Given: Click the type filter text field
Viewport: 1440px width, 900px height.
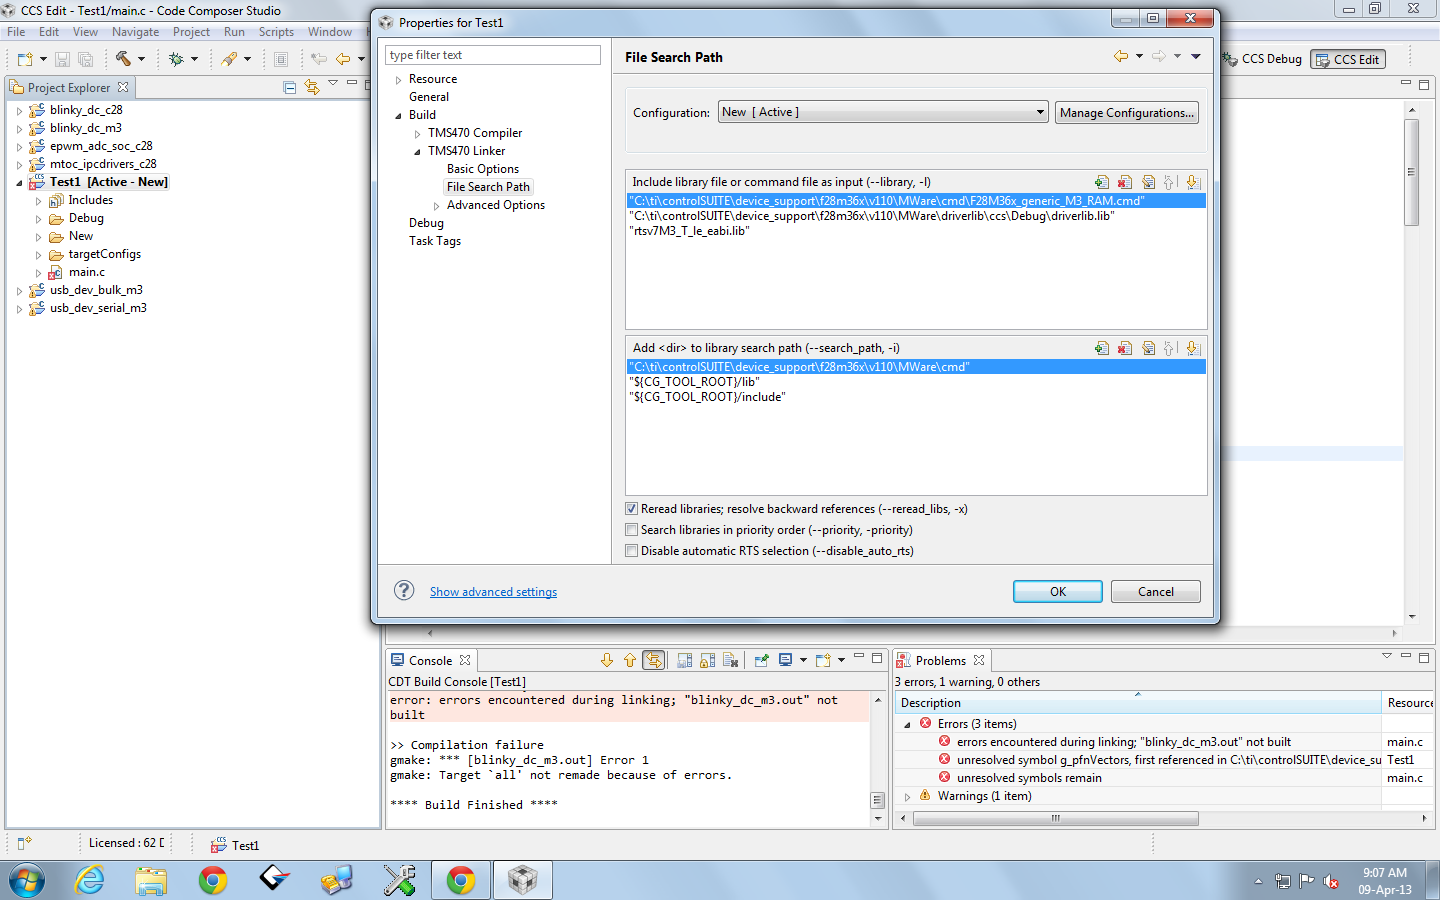Looking at the screenshot, I should pos(493,55).
